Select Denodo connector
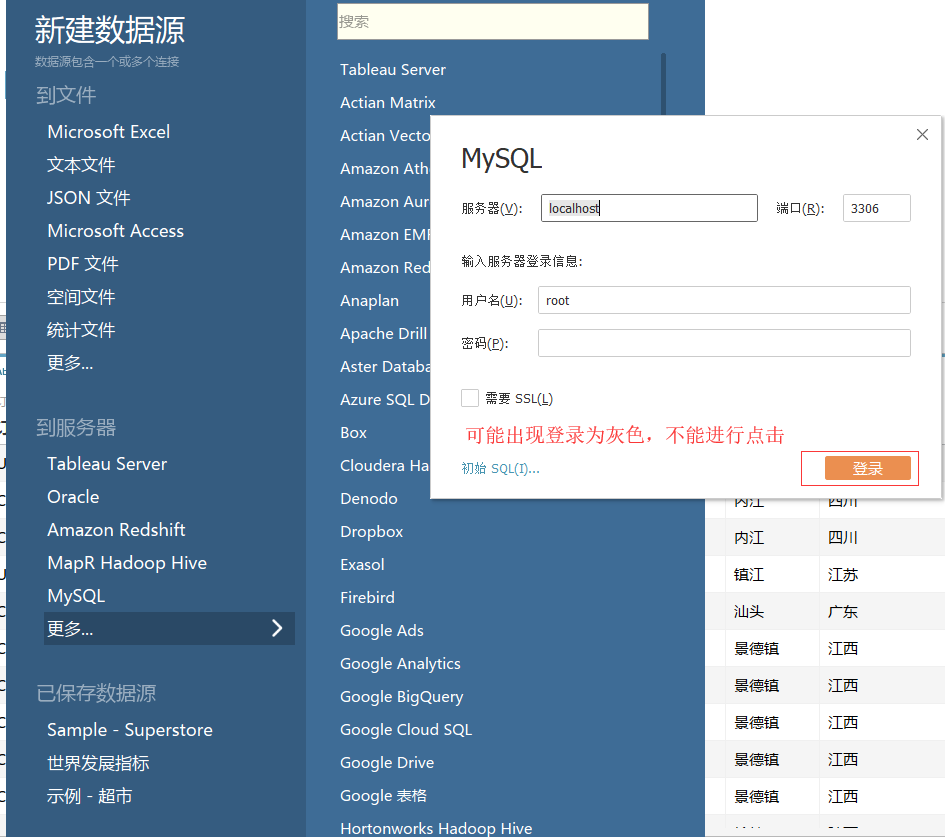 (368, 498)
